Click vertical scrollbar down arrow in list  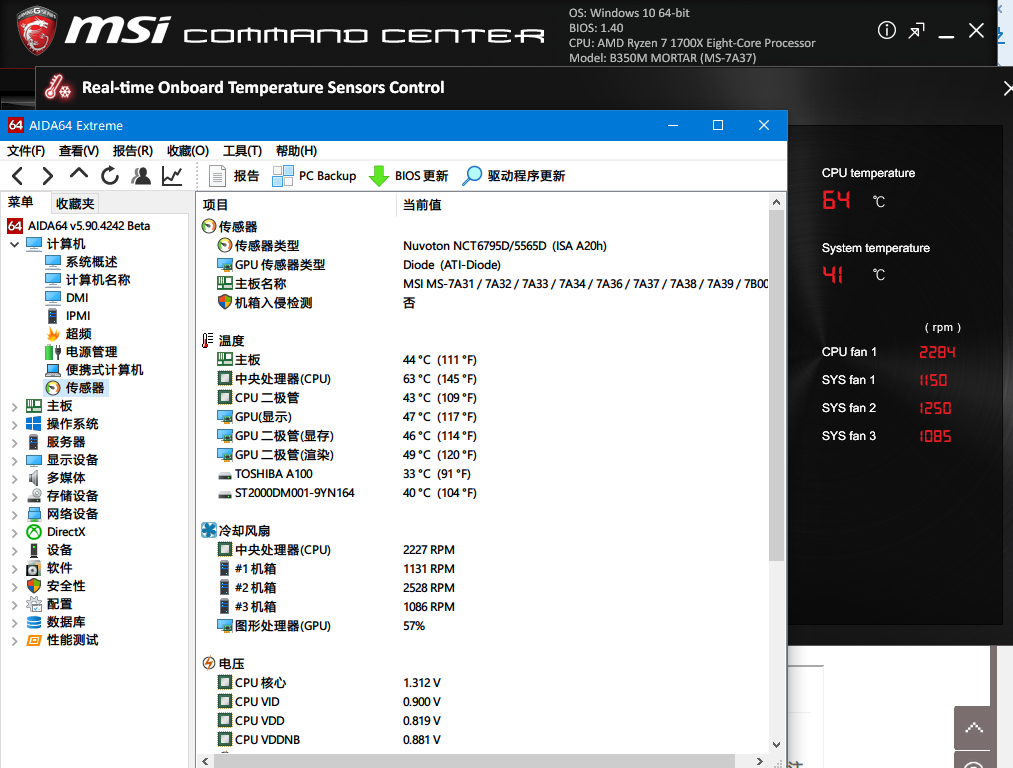776,745
